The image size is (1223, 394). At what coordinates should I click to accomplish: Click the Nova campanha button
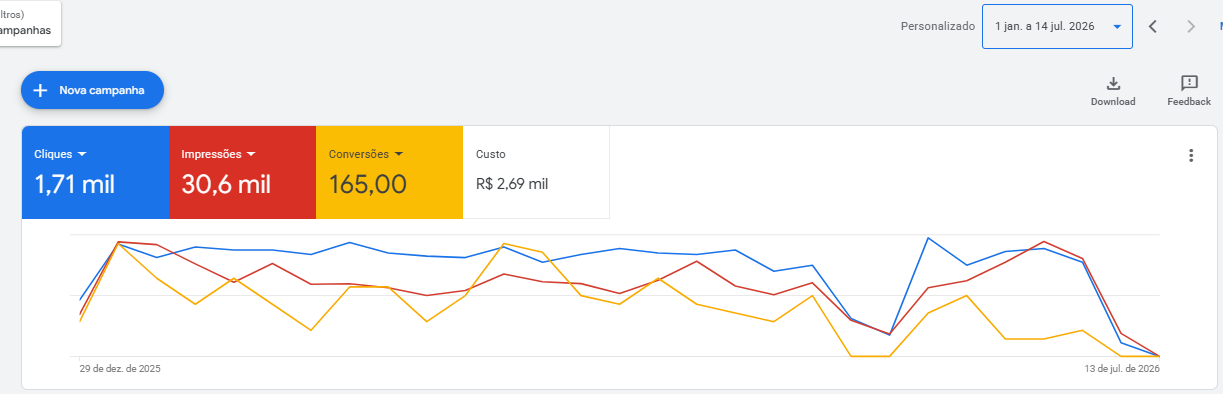point(92,90)
